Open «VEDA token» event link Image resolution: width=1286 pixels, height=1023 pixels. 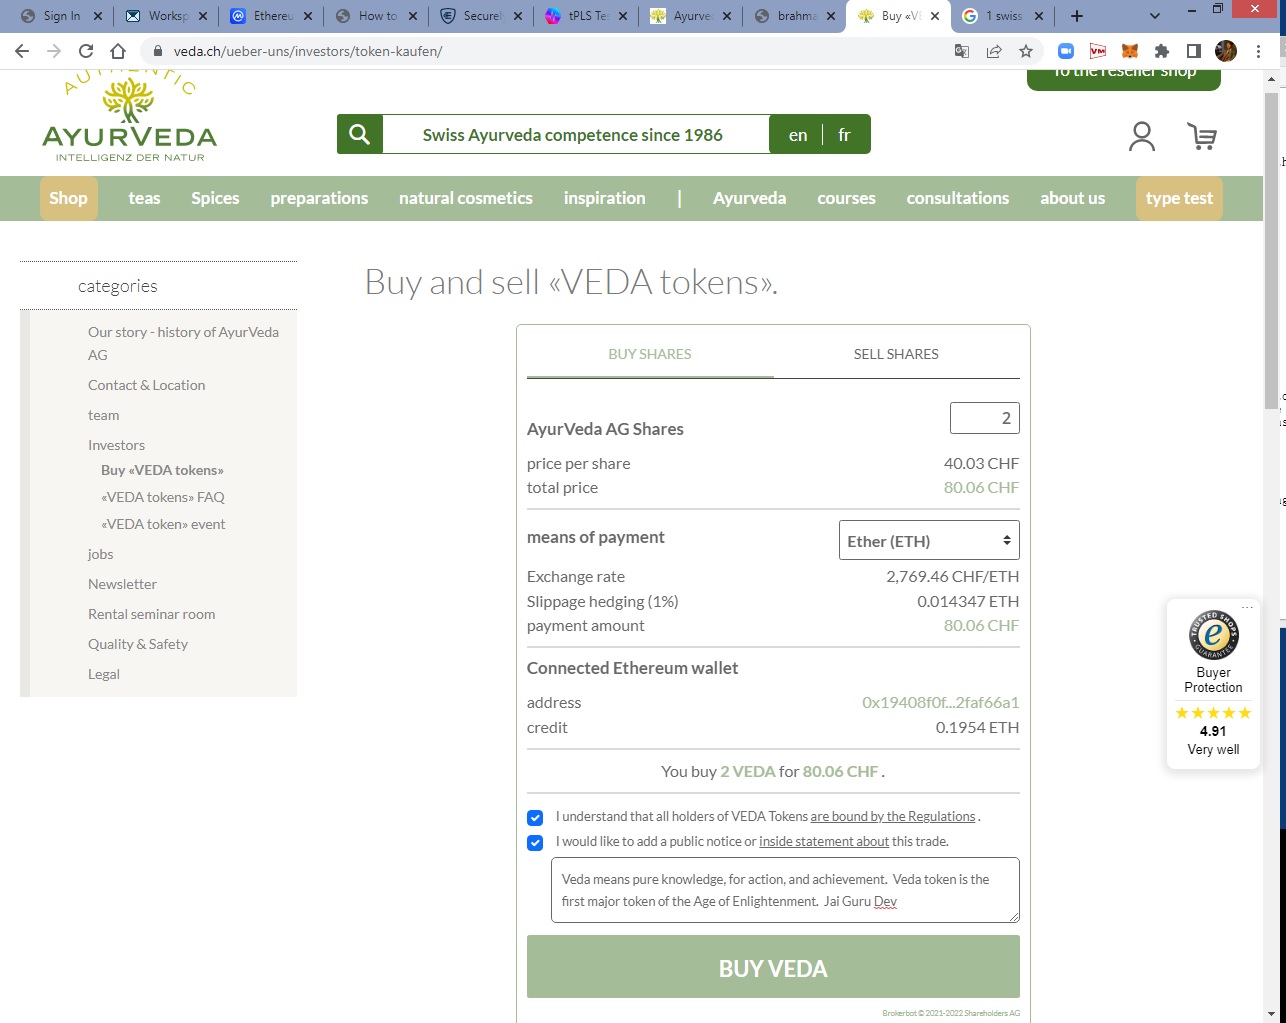click(163, 524)
